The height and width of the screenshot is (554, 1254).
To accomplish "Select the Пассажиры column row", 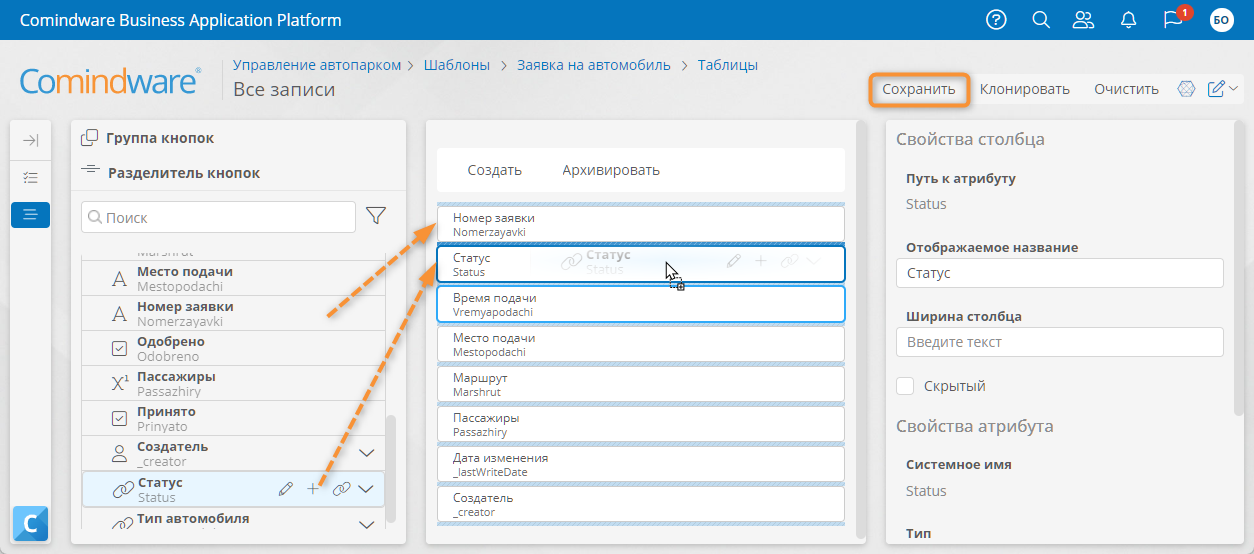I will [x=641, y=424].
